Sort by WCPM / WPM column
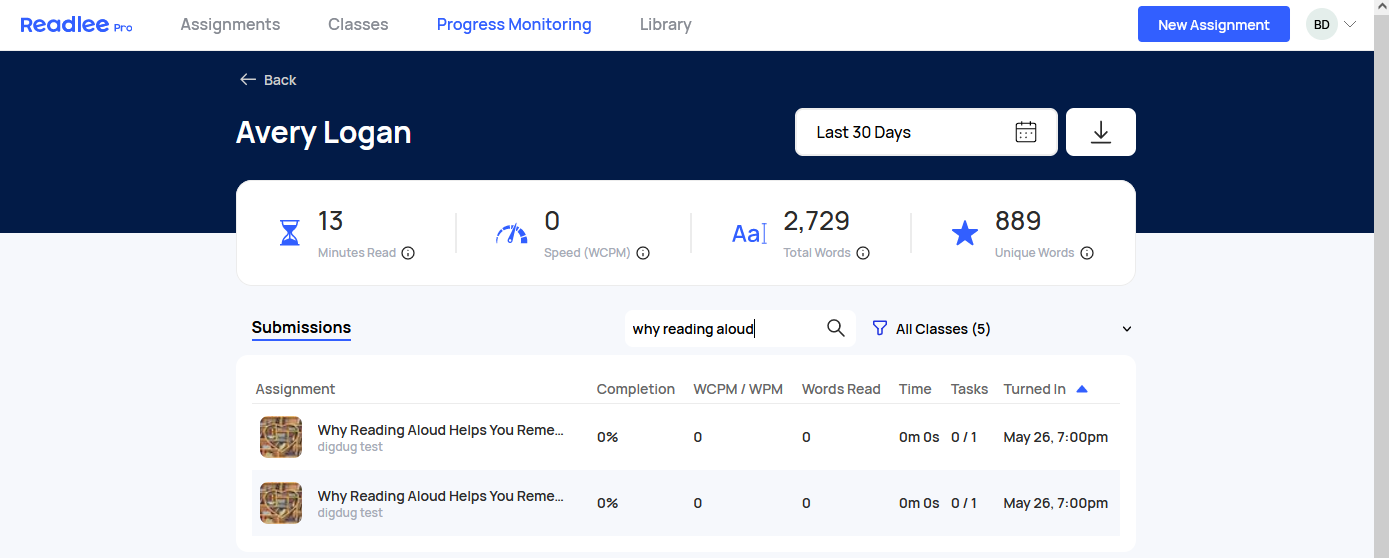1389x558 pixels. [x=738, y=389]
